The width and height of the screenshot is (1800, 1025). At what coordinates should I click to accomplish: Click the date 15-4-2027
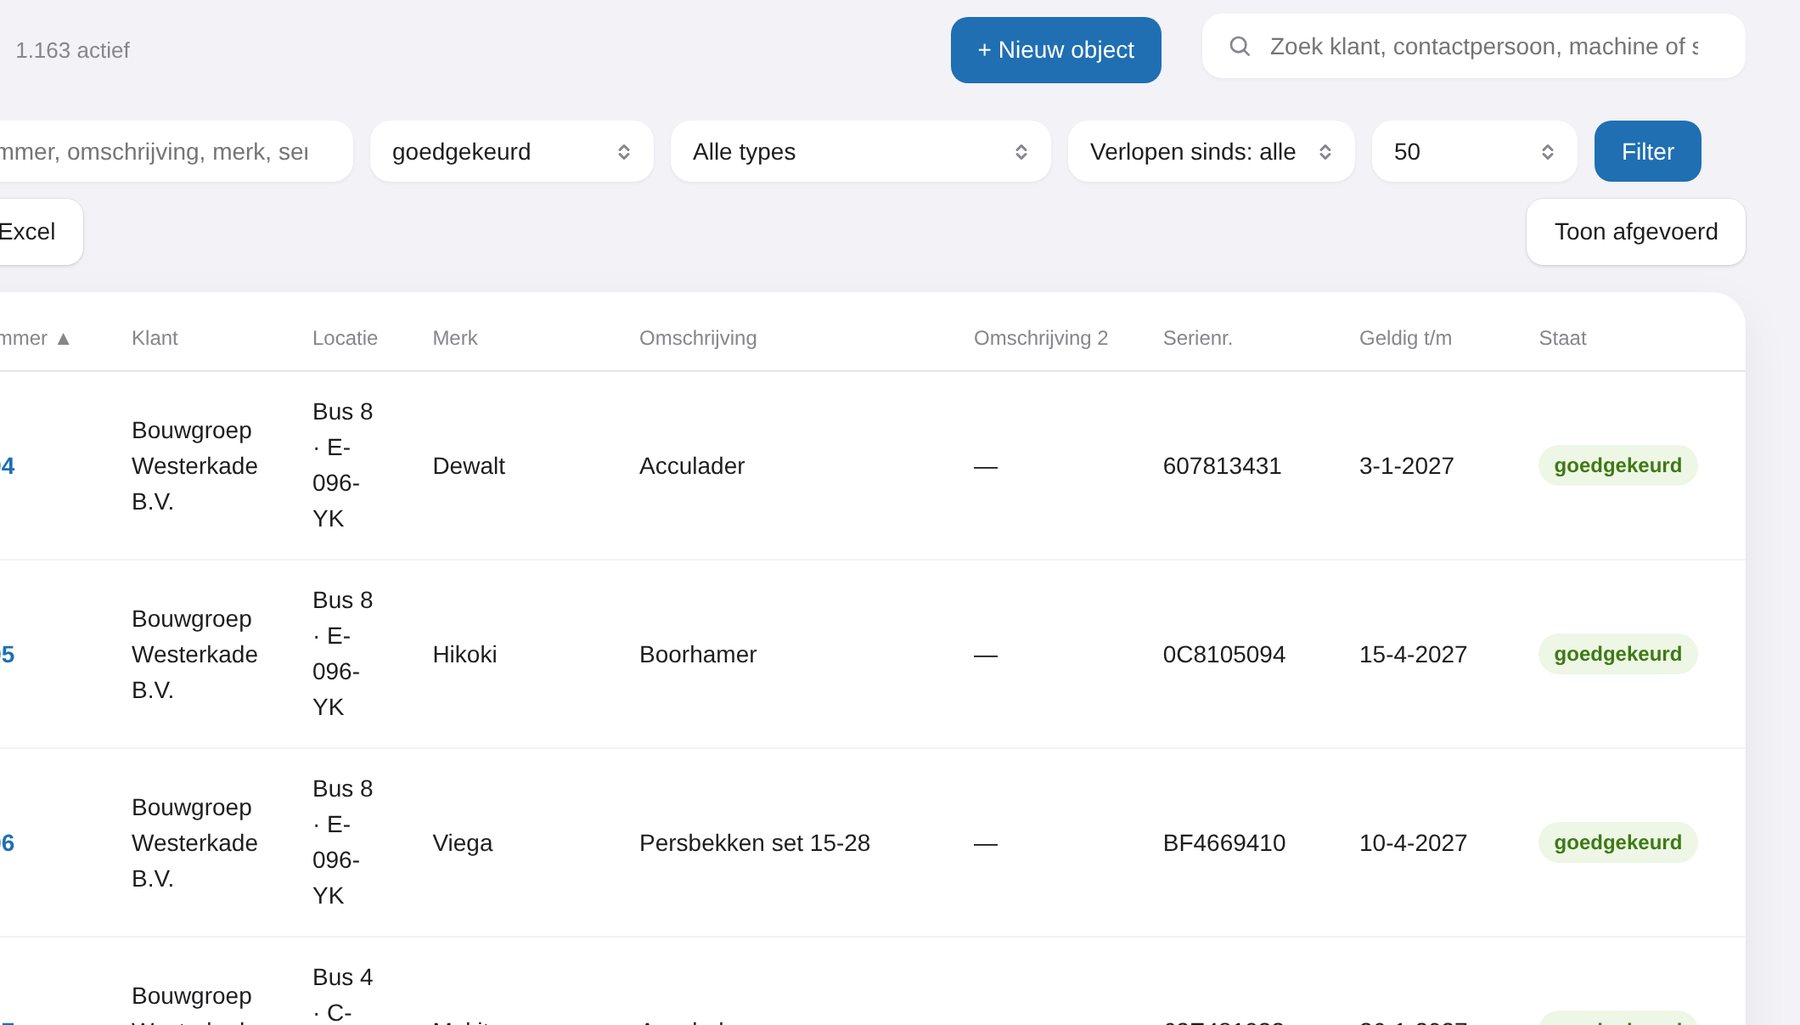(1413, 655)
